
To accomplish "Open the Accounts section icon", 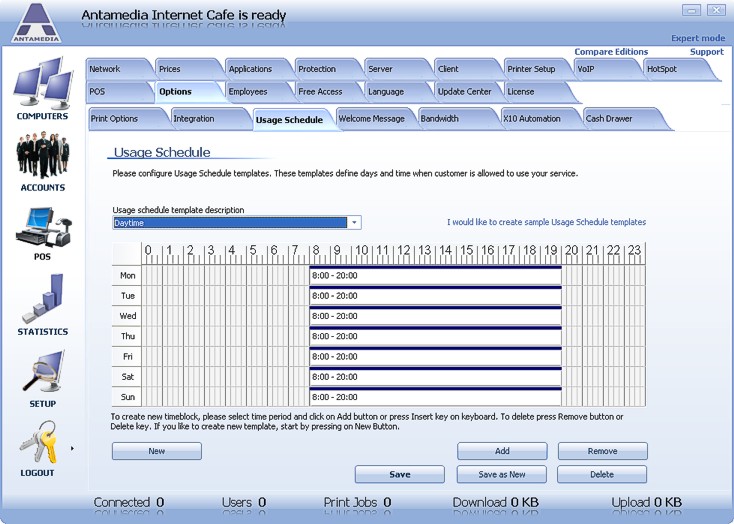I will [43, 155].
